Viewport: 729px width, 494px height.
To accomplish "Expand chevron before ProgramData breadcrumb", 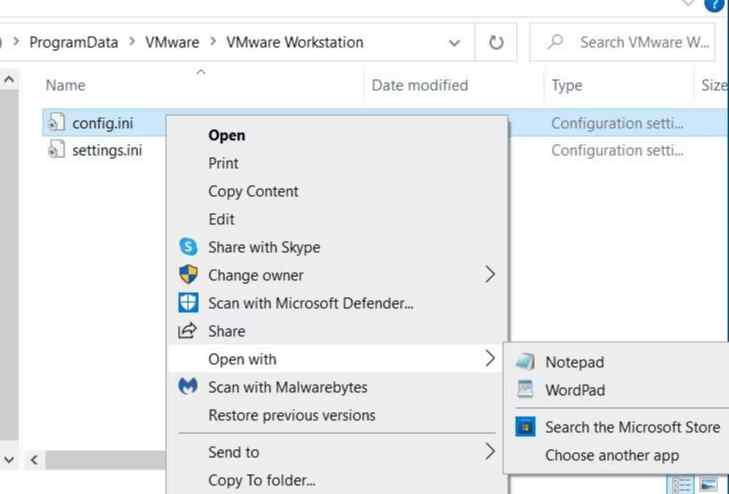I will click(16, 42).
